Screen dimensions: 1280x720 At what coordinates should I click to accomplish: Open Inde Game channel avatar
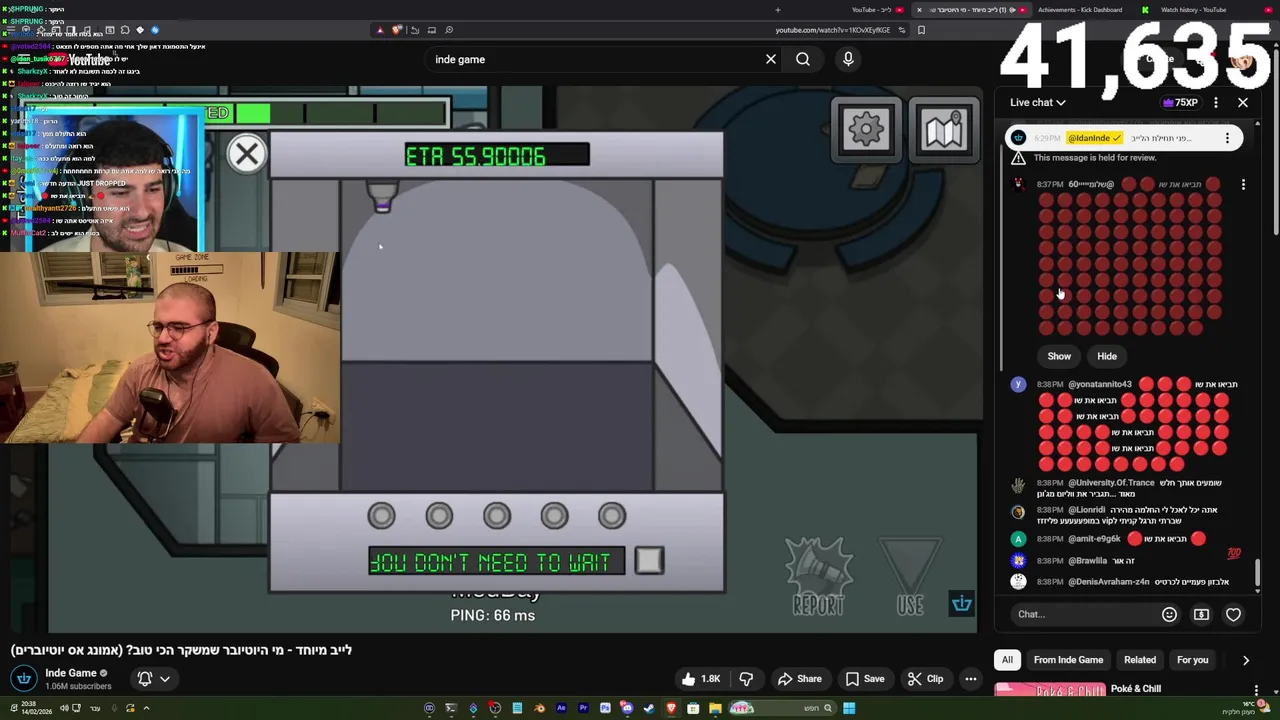click(x=24, y=678)
